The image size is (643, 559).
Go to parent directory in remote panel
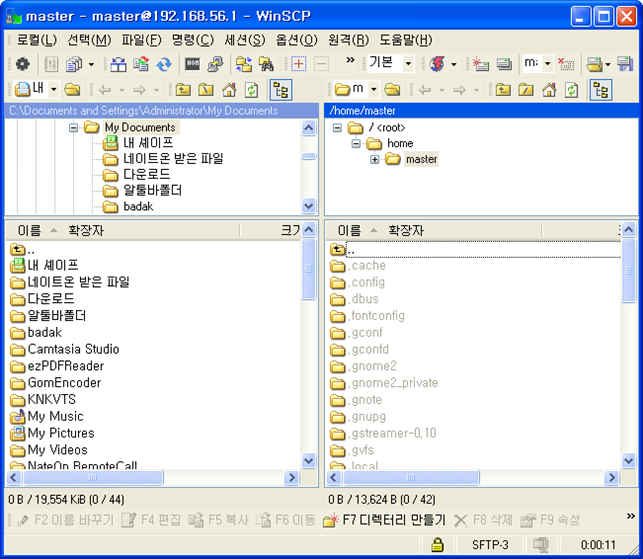pyautogui.click(x=503, y=89)
